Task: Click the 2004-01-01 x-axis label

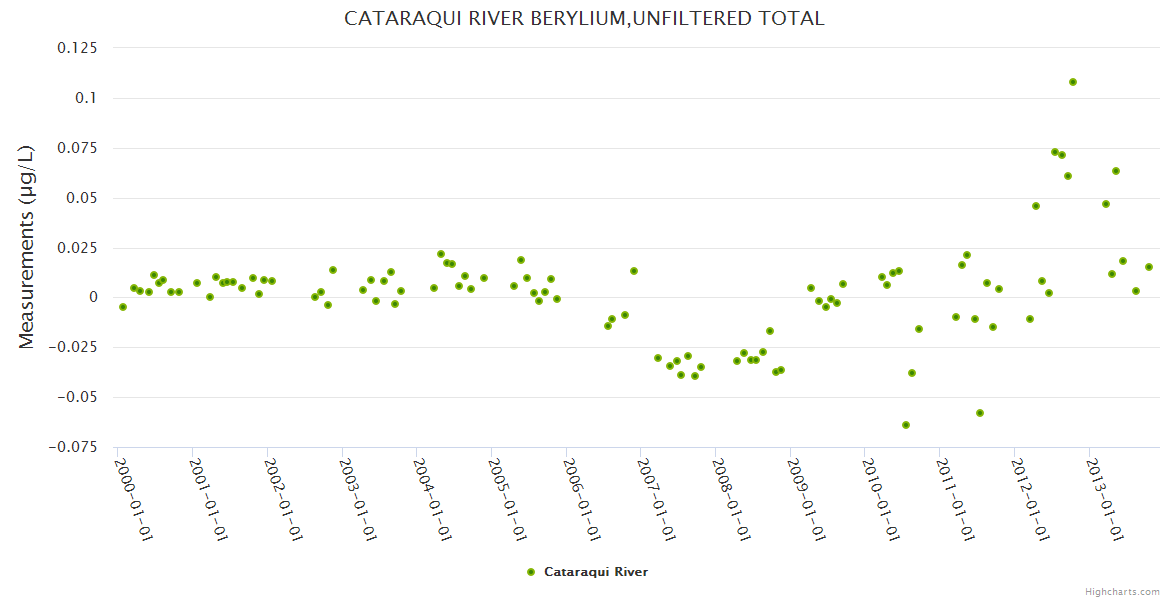Action: 433,499
